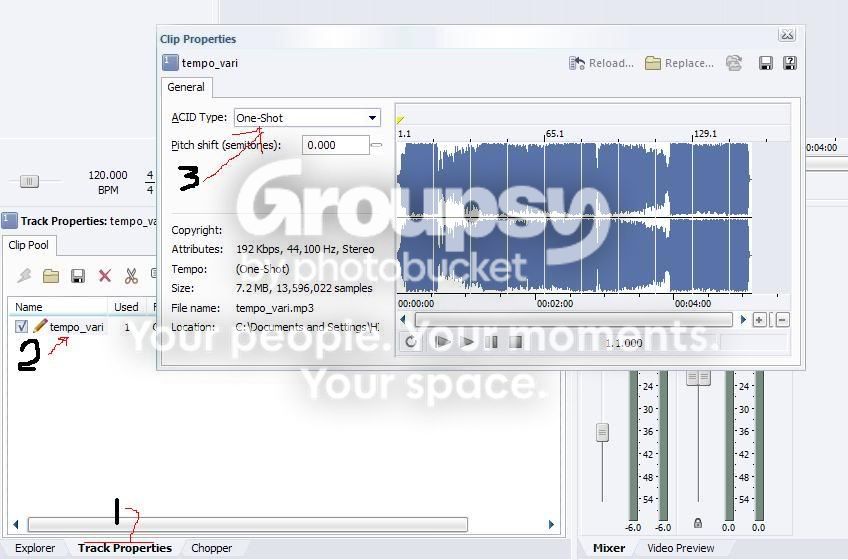This screenshot has height=560, width=848.
Task: Click the Replace button in Clip Properties
Action: click(x=679, y=63)
